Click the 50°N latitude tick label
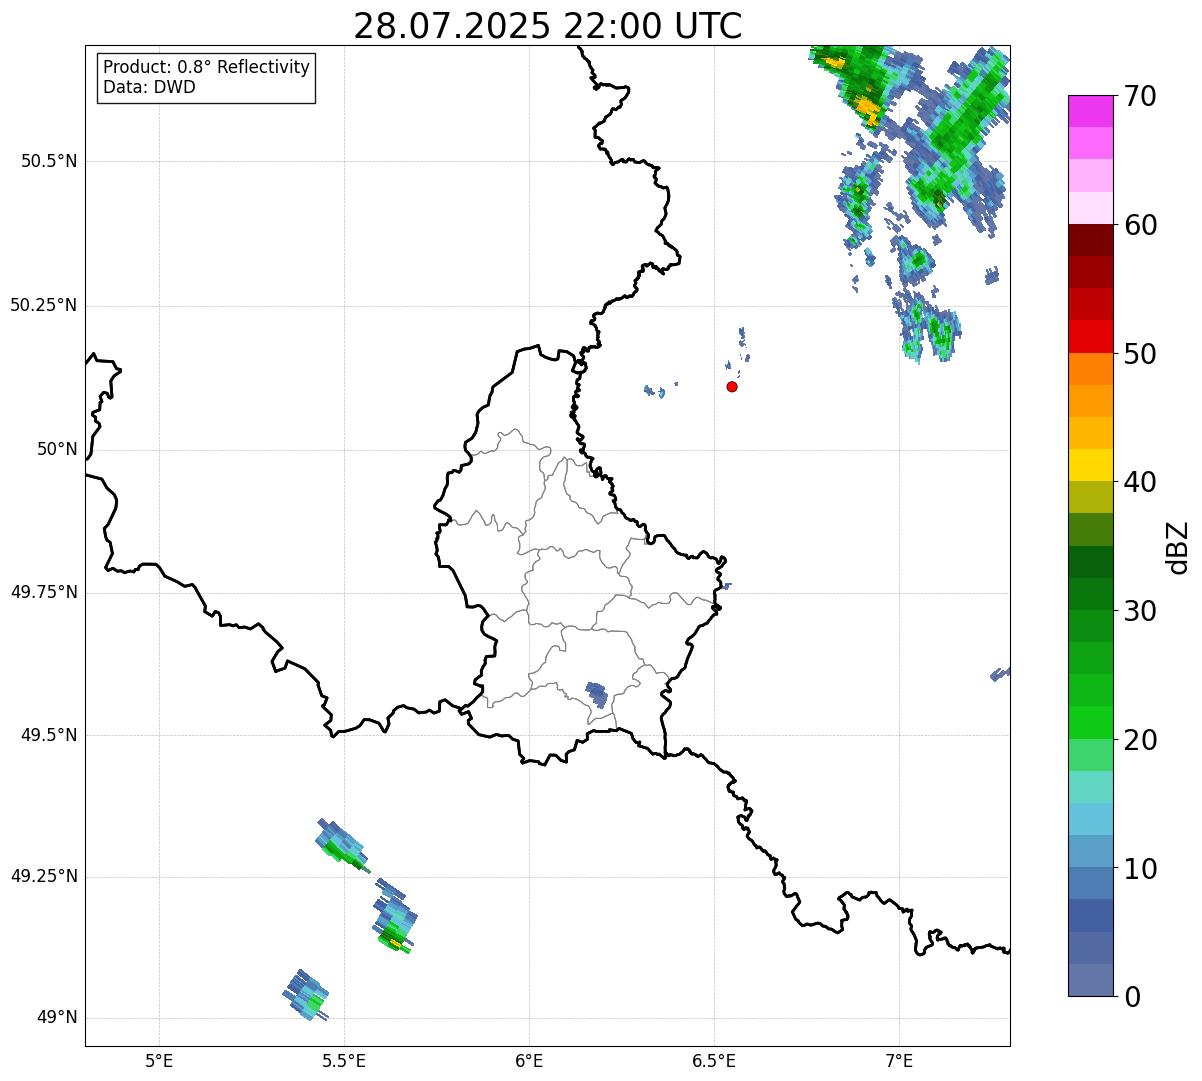Screen dimensions: 1202x1081 [x=57, y=449]
